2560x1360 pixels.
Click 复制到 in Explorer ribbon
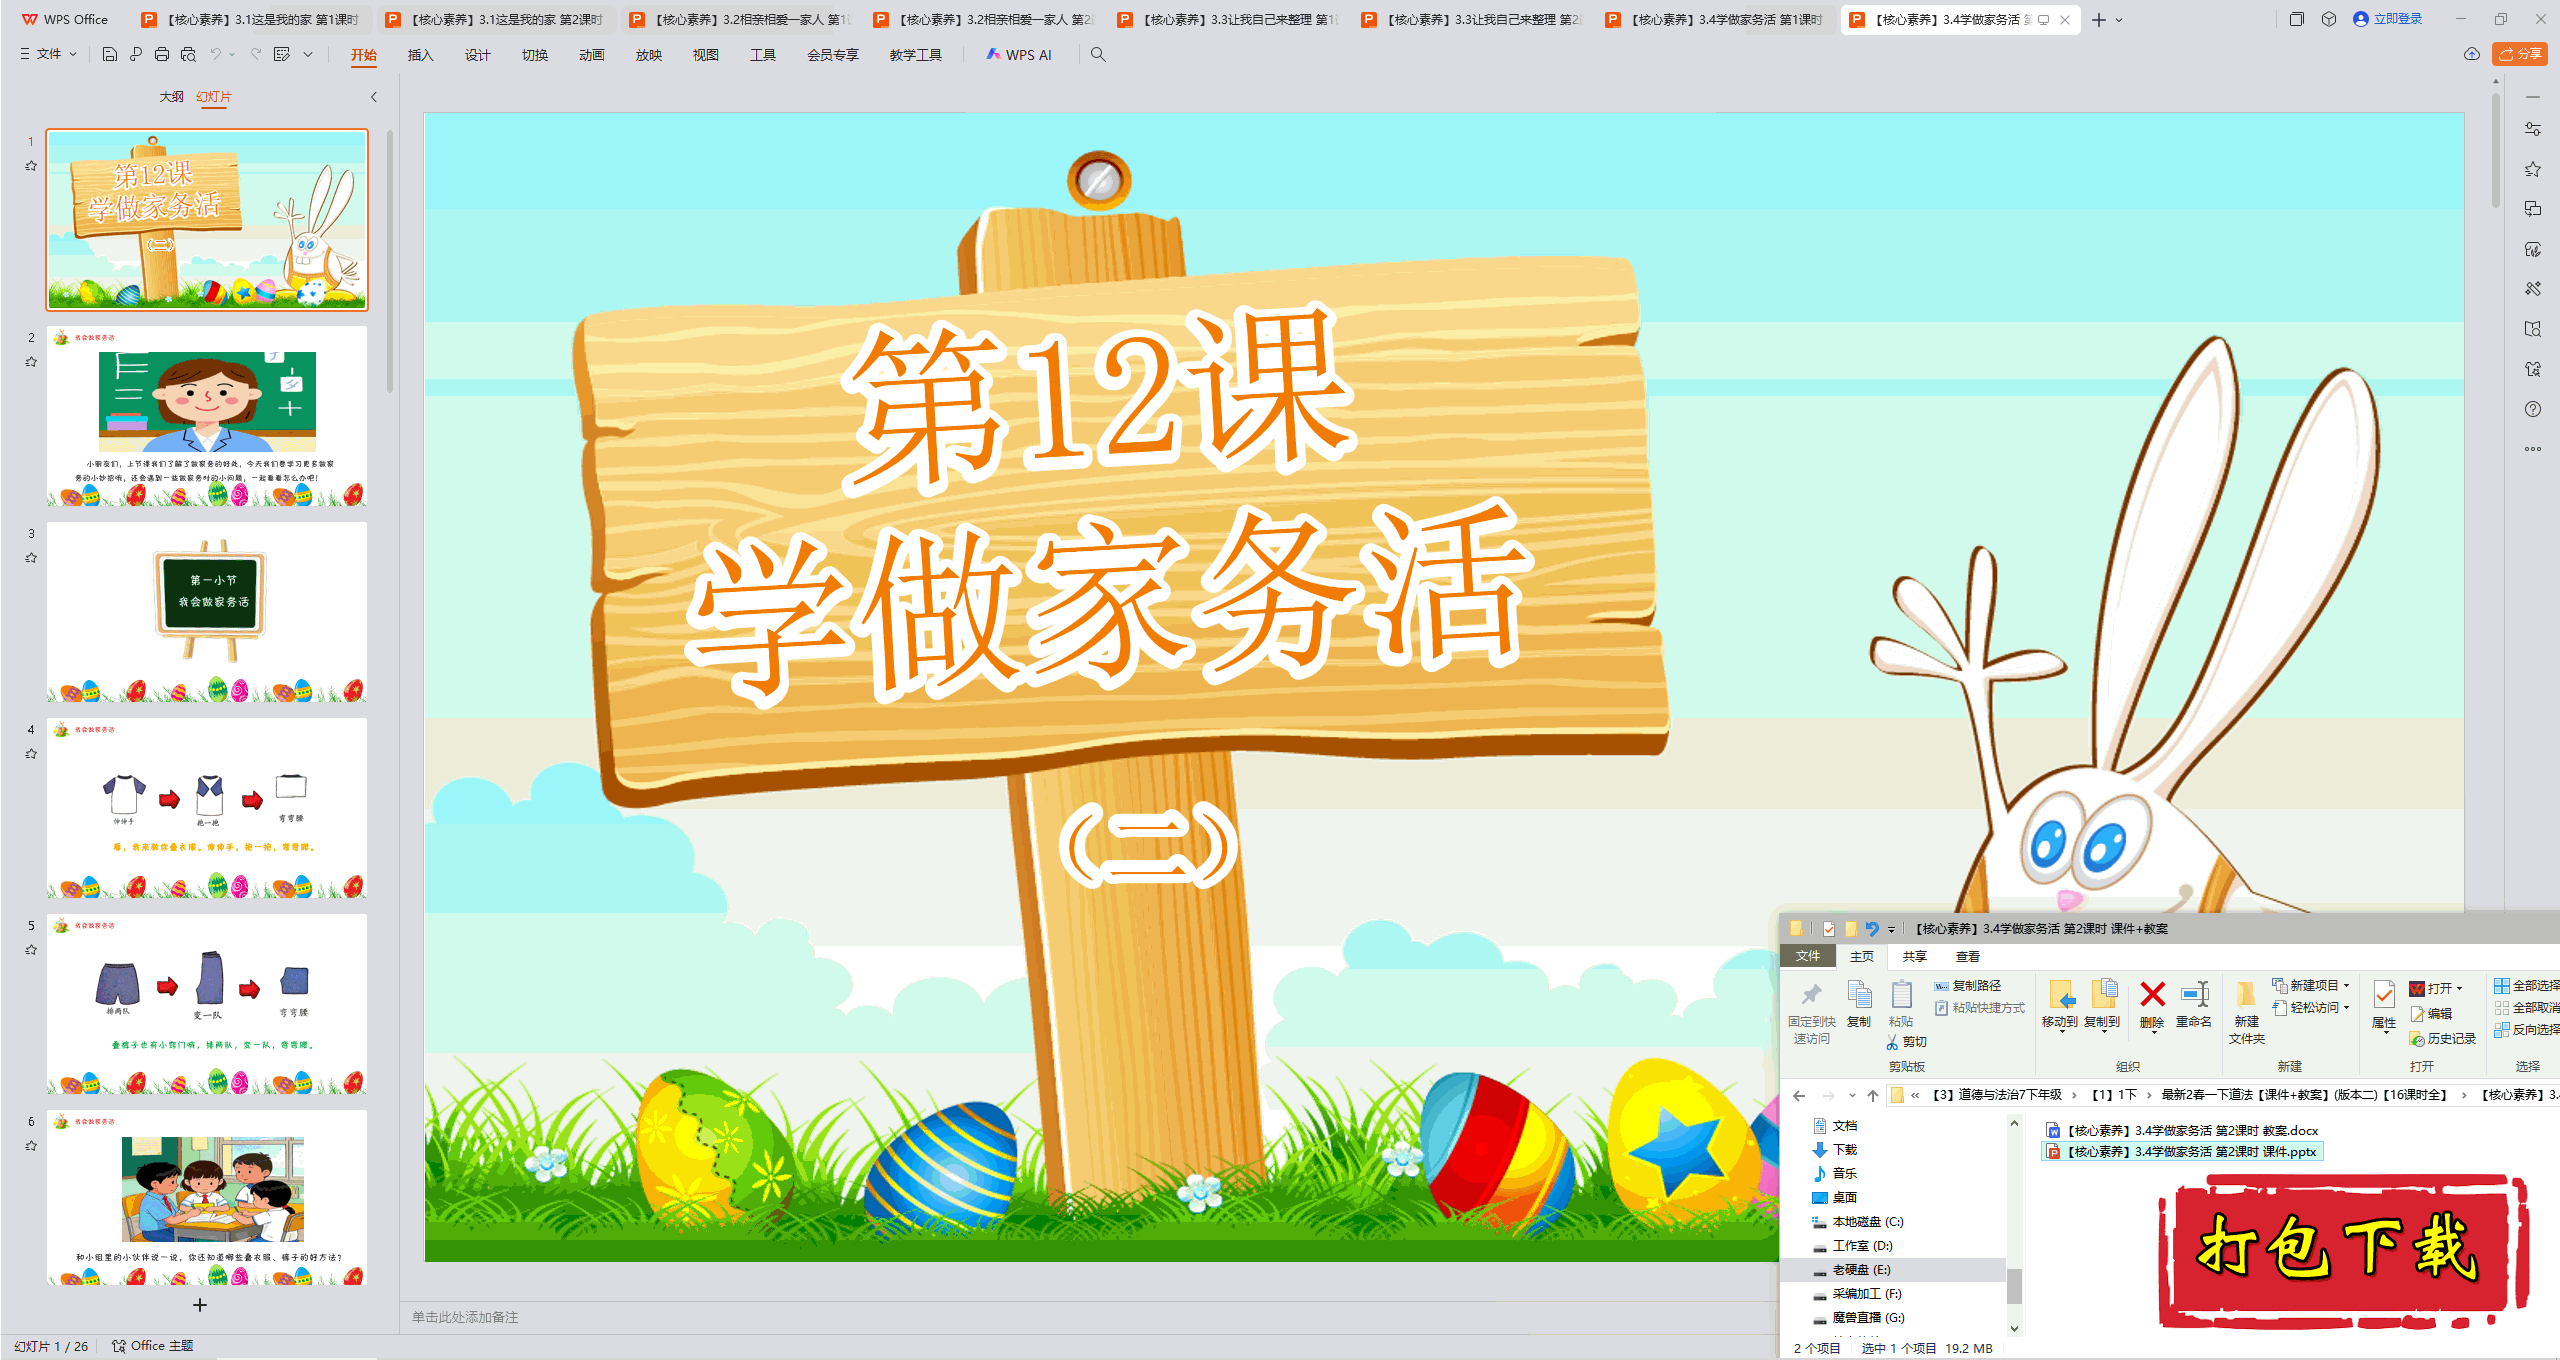2102,1004
